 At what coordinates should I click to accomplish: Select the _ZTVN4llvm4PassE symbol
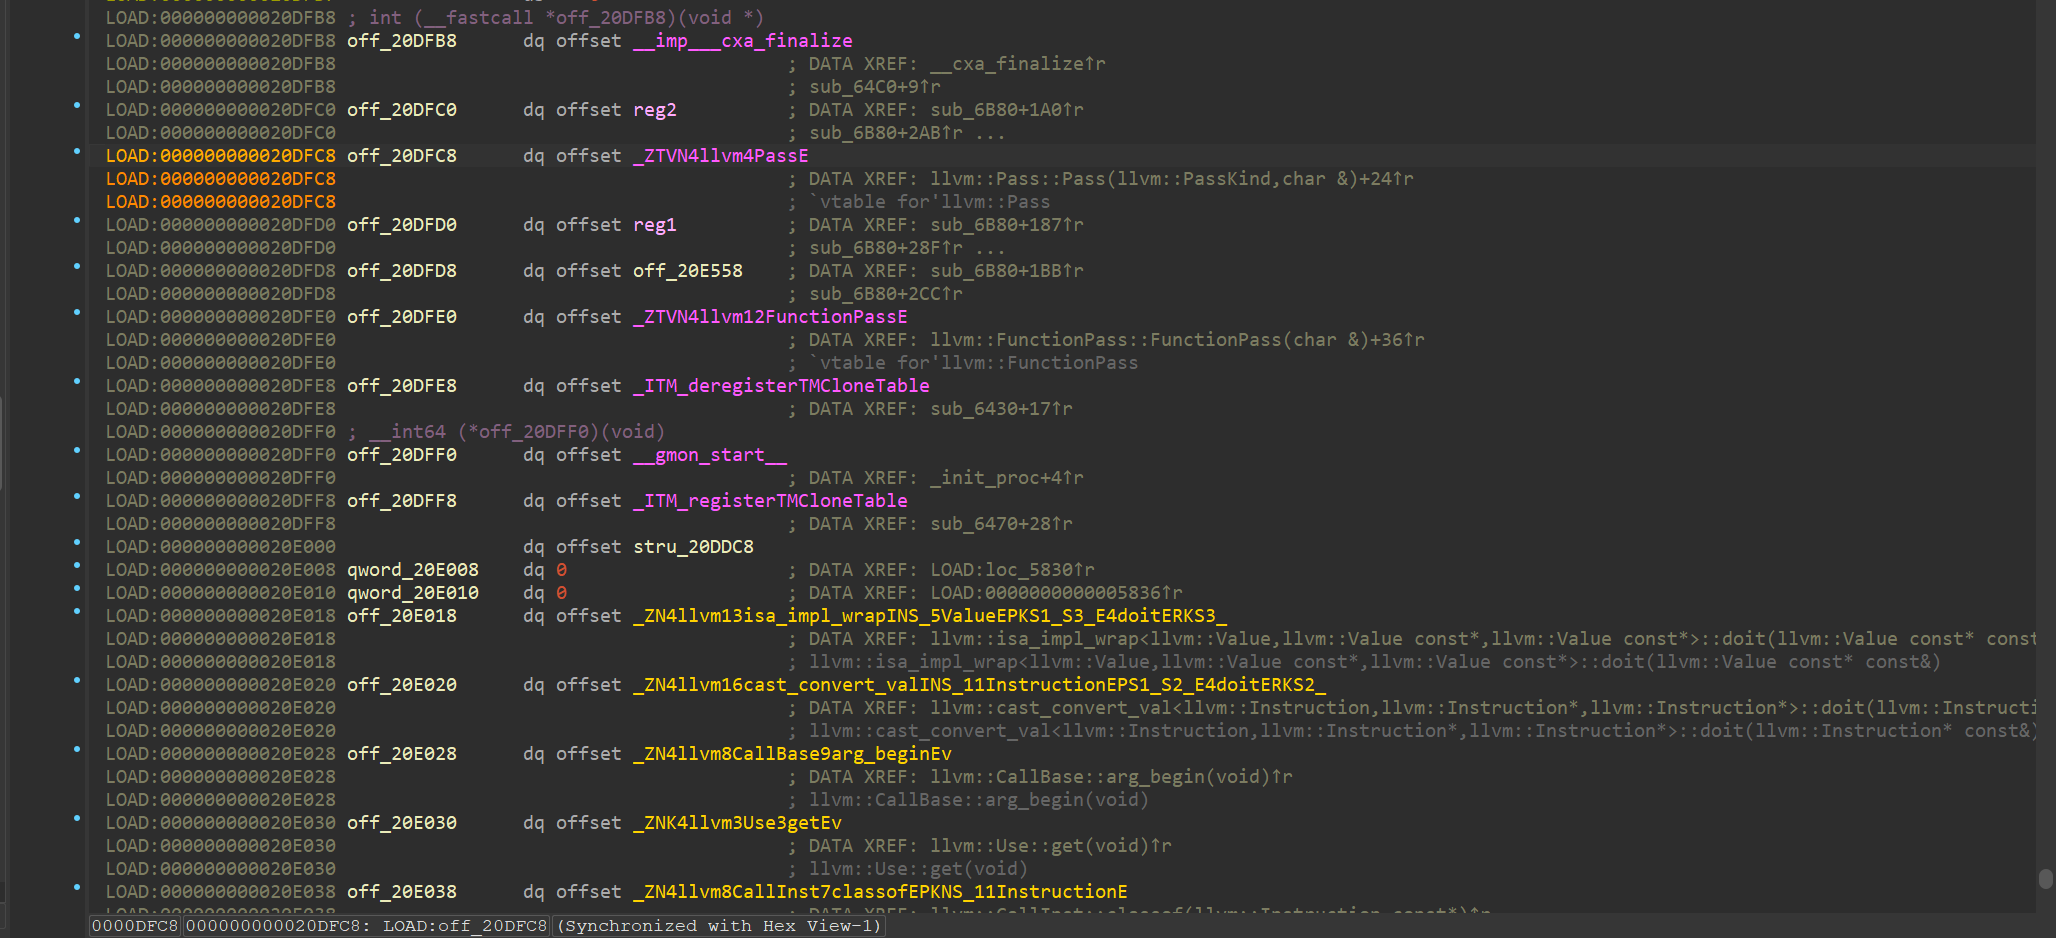click(x=720, y=156)
